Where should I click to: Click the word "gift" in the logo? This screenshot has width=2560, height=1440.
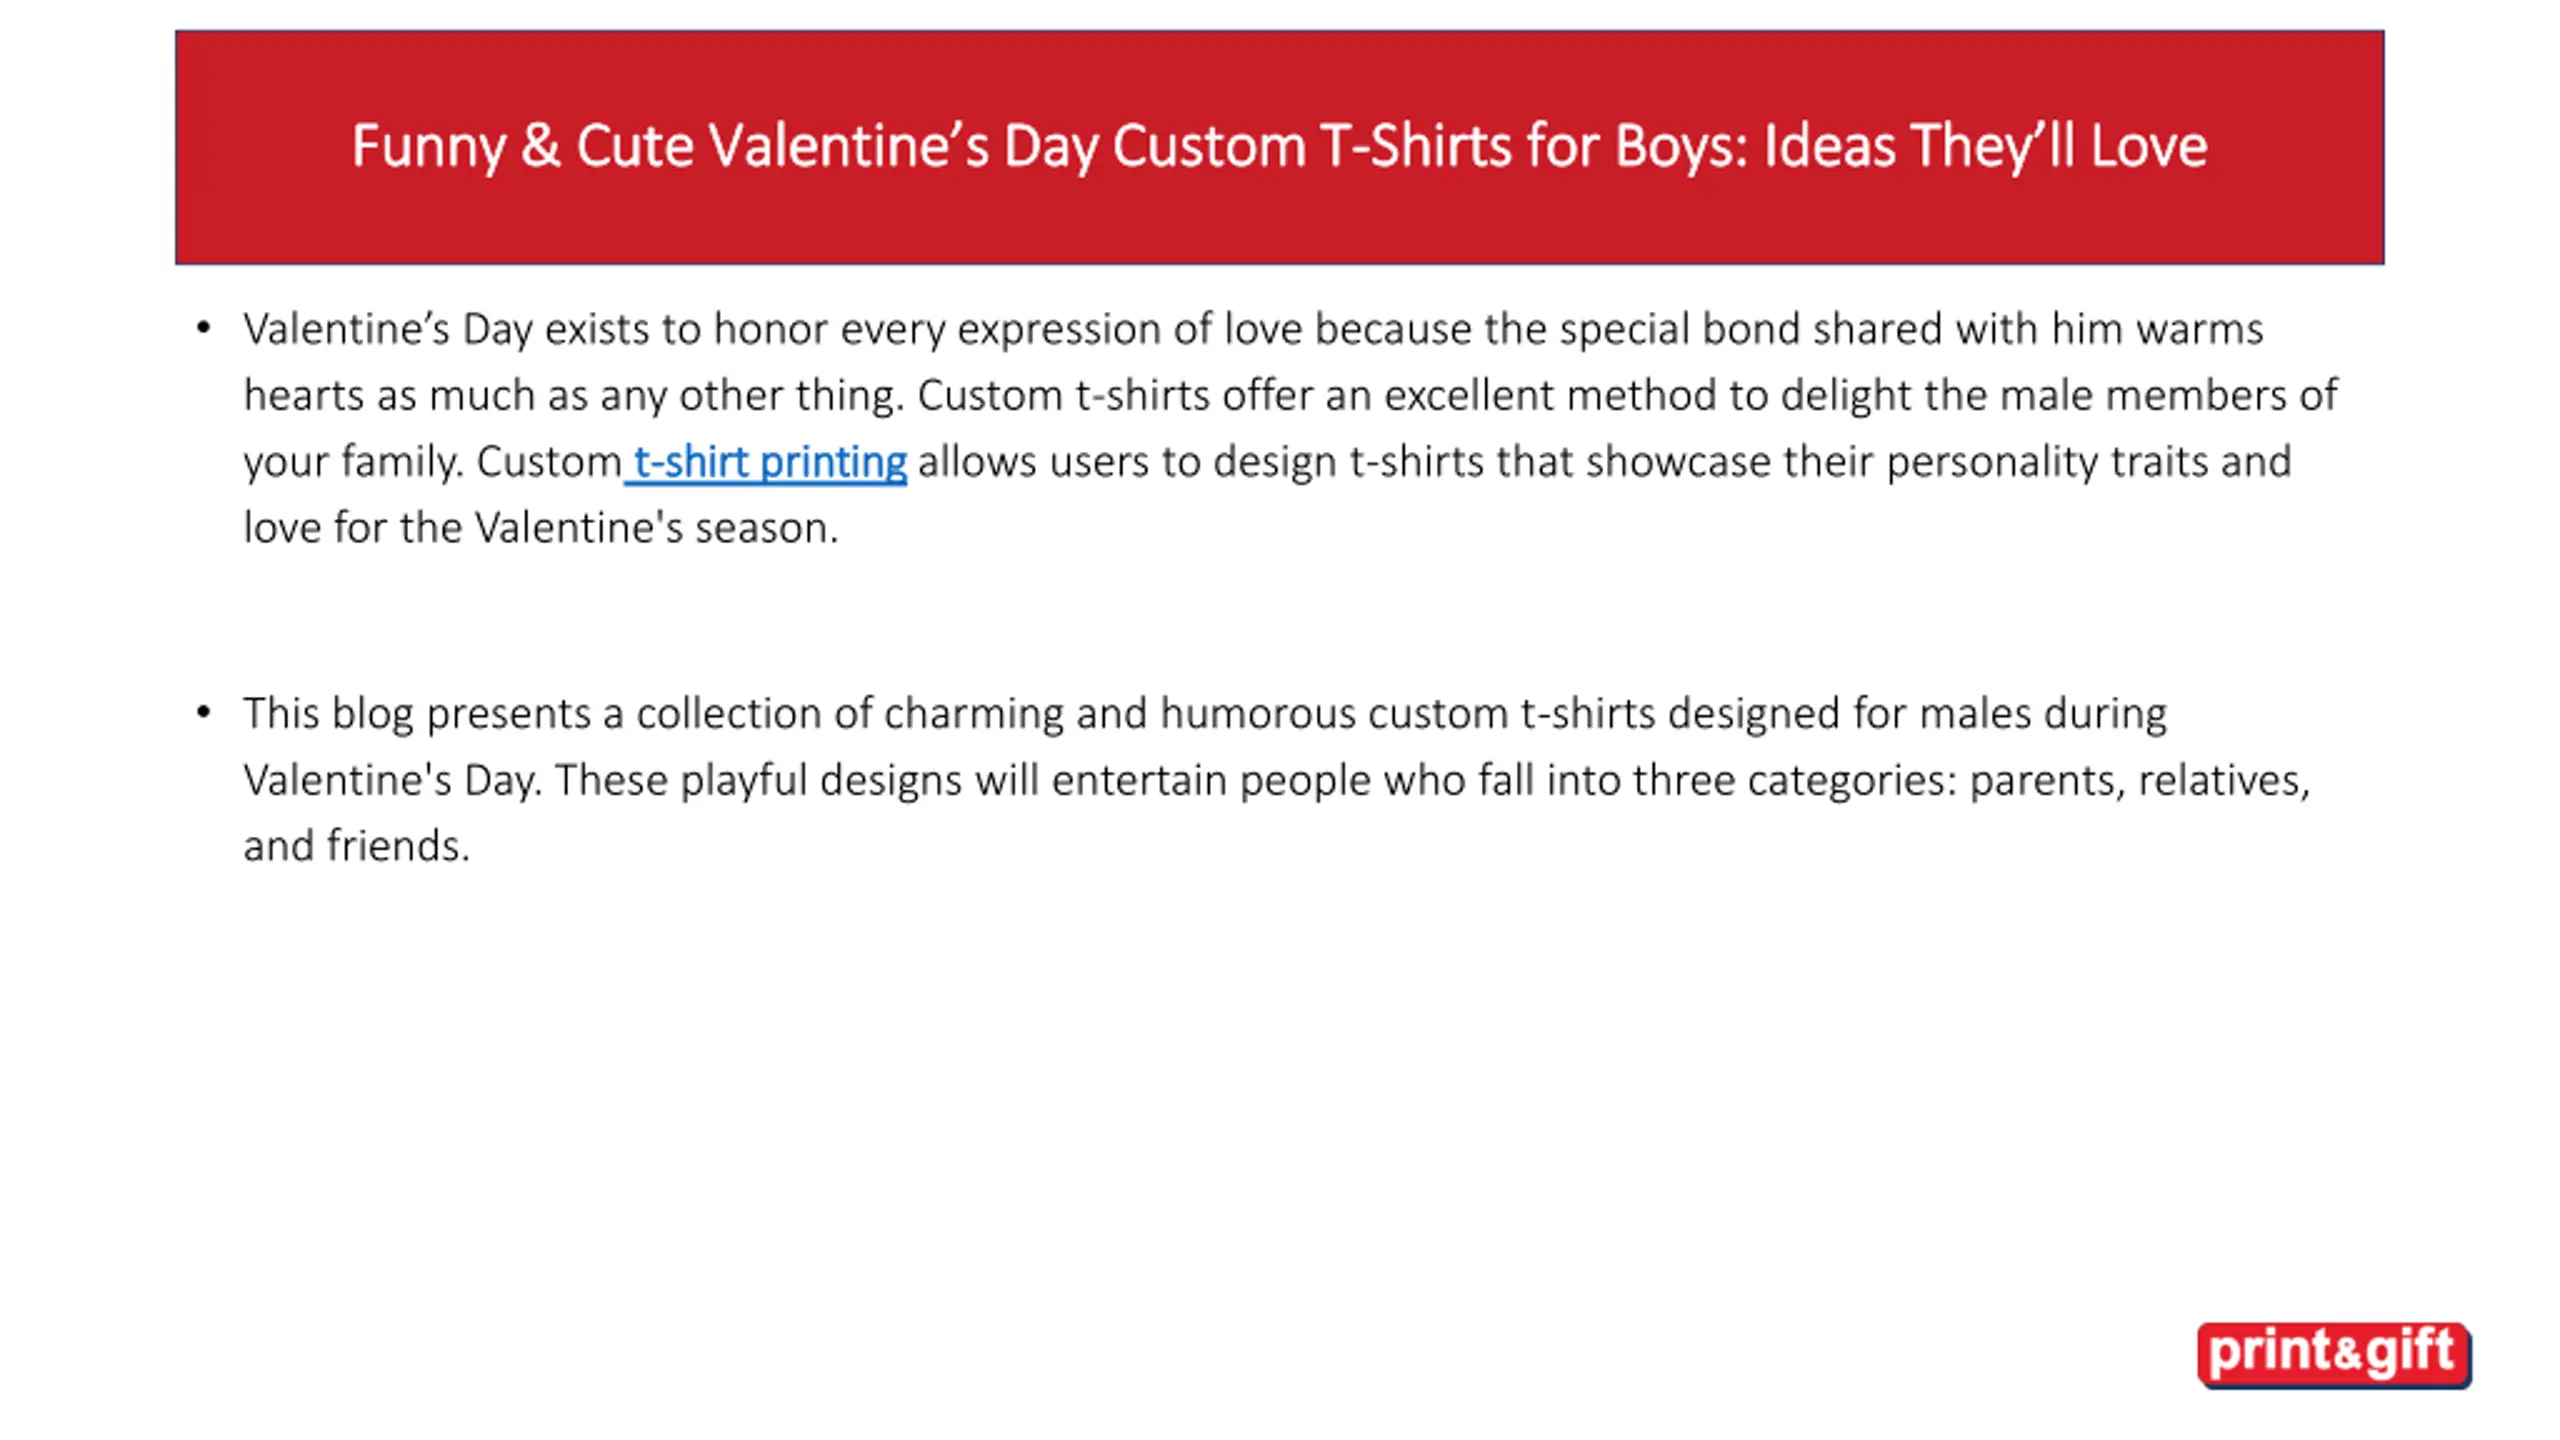pyautogui.click(x=2410, y=1353)
